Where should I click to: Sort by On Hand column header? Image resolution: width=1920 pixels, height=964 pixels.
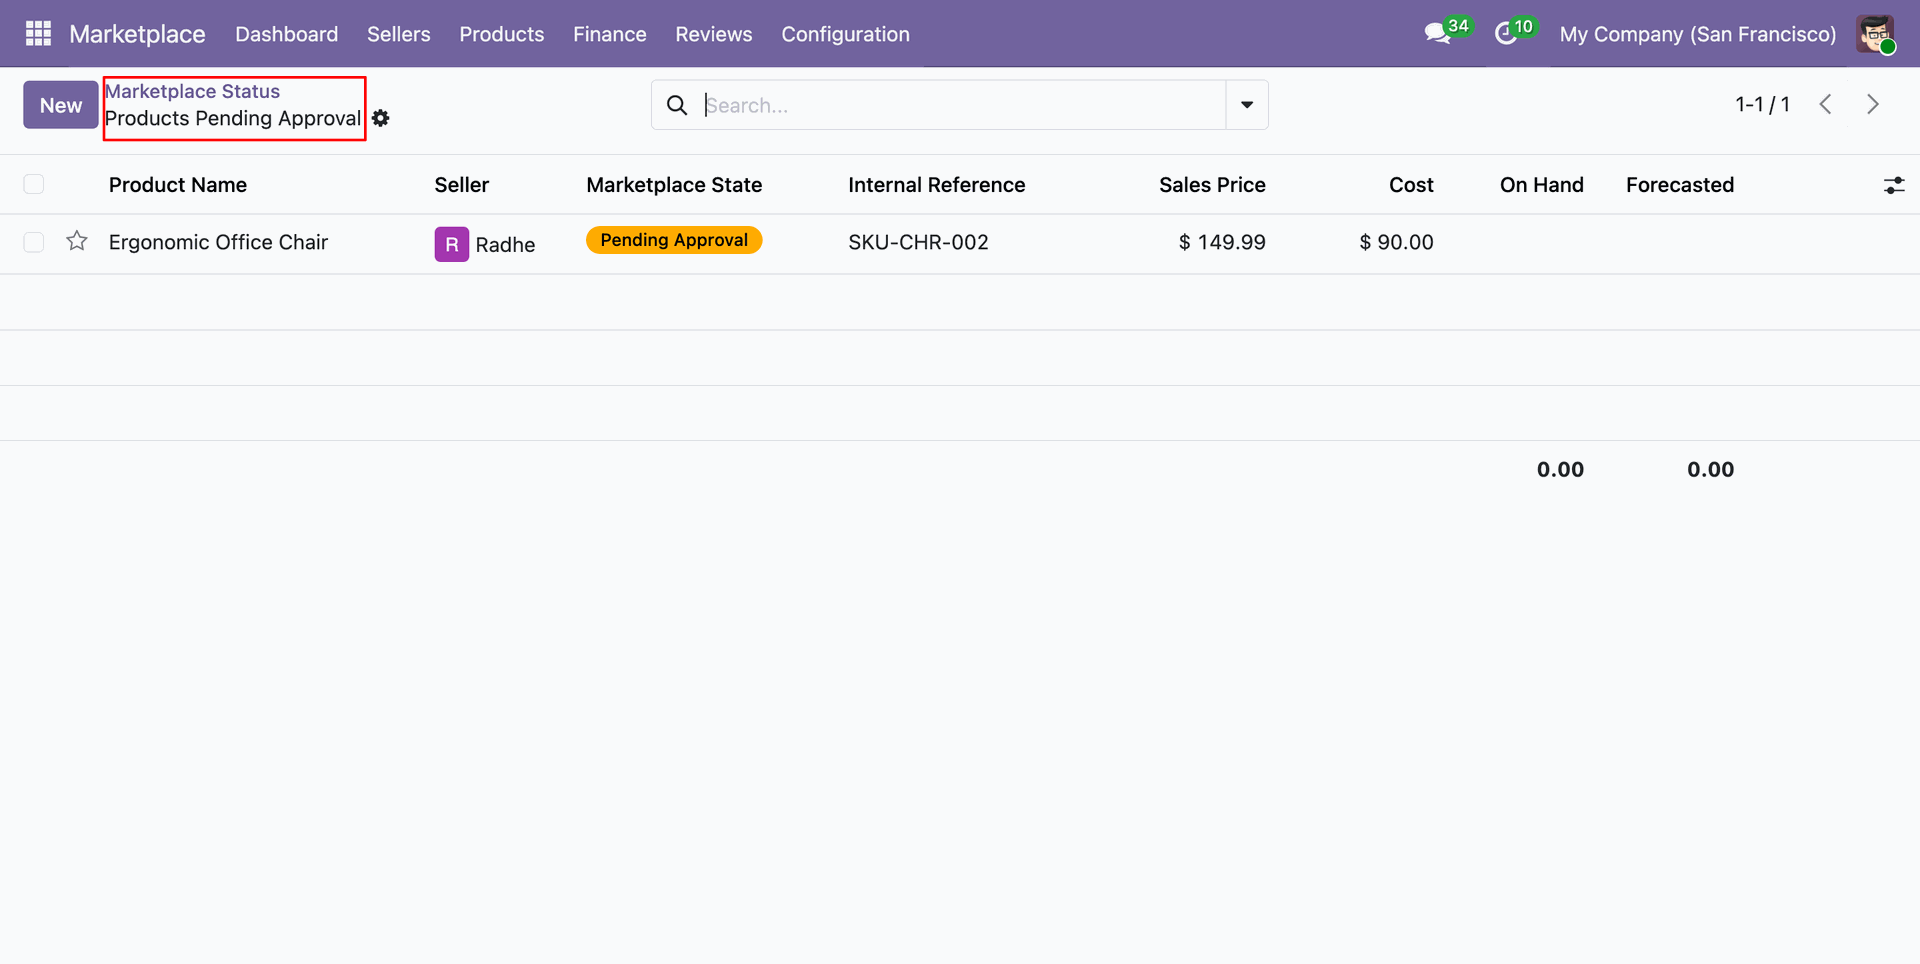(1542, 185)
